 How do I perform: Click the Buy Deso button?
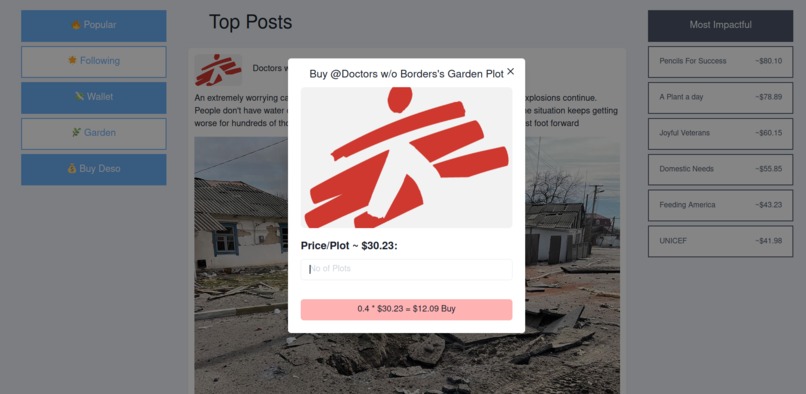(x=94, y=169)
